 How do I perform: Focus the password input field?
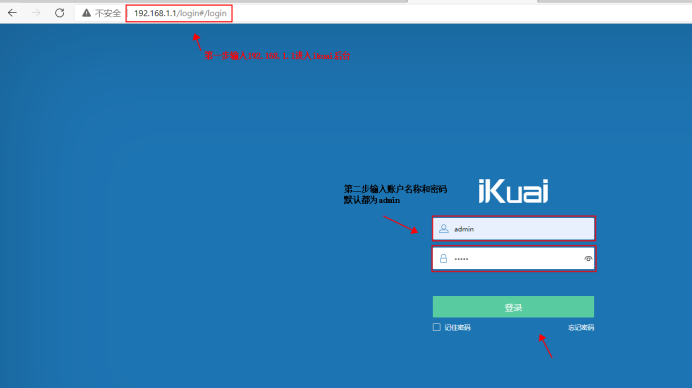(514, 259)
